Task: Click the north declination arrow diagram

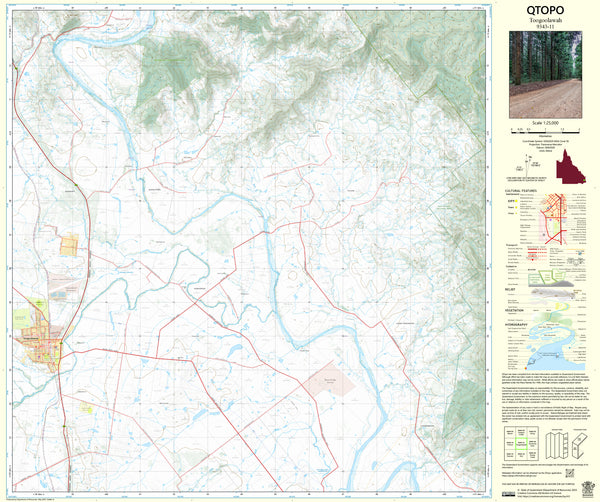Action: pos(526,164)
